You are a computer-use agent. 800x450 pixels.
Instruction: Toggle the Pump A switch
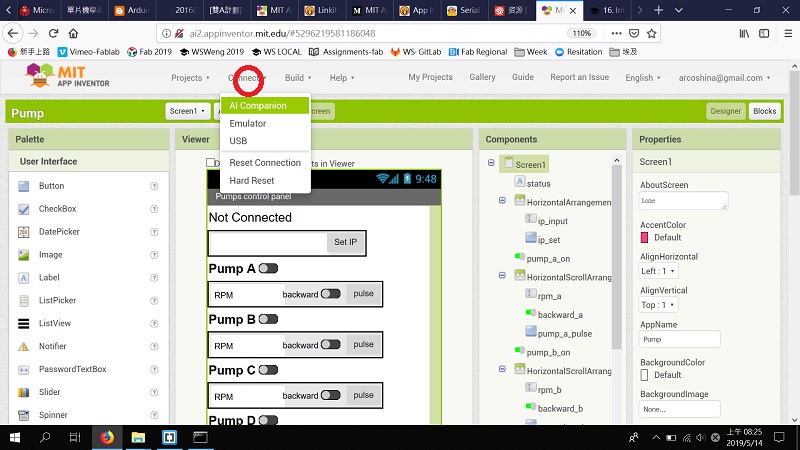(268, 268)
